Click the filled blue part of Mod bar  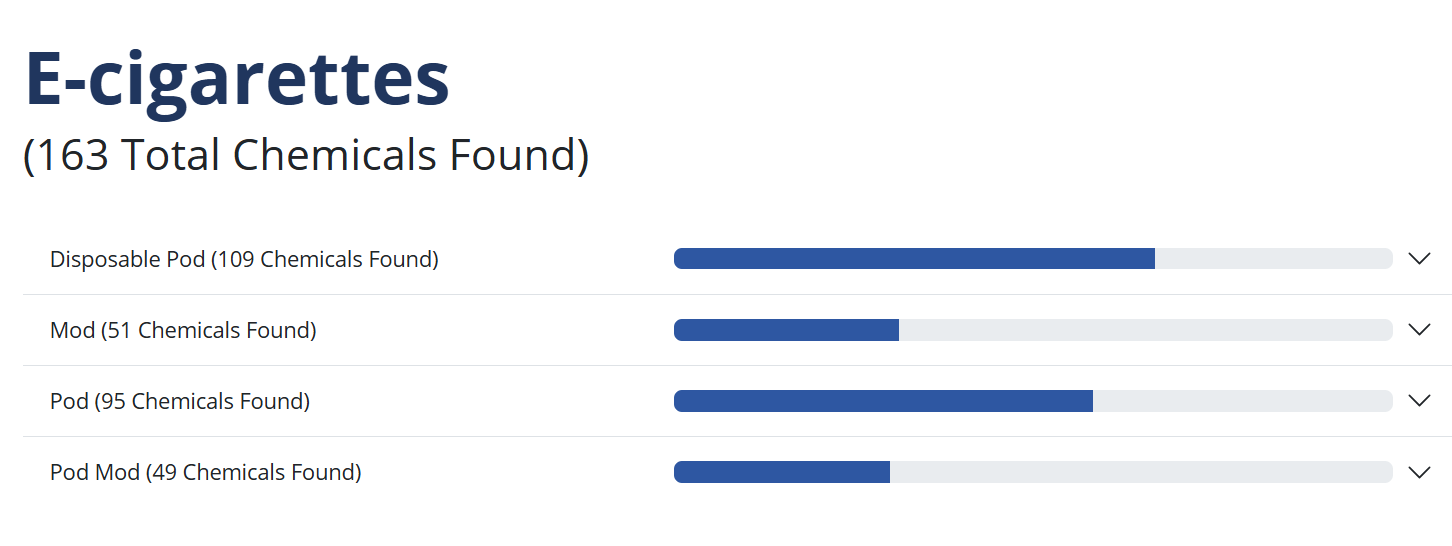pos(786,330)
